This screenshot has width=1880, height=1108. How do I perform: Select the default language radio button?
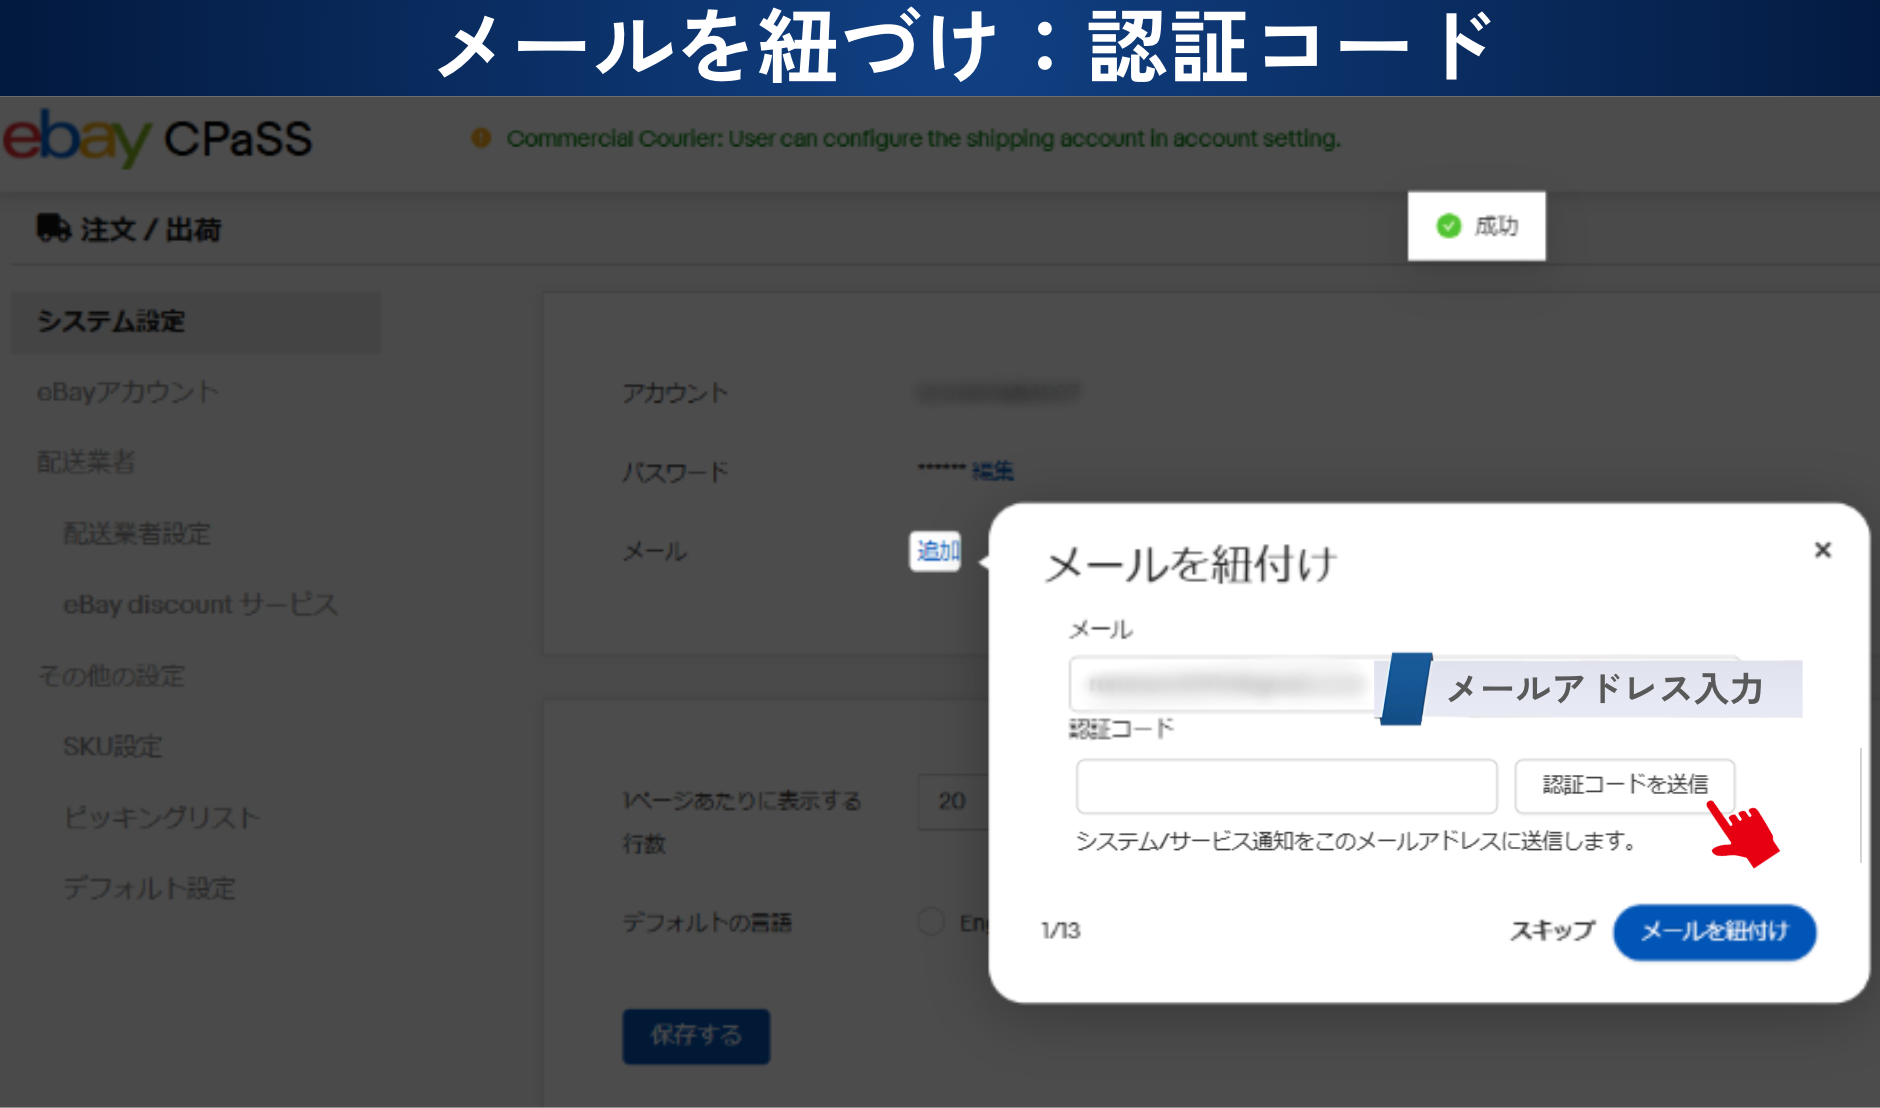tap(931, 922)
